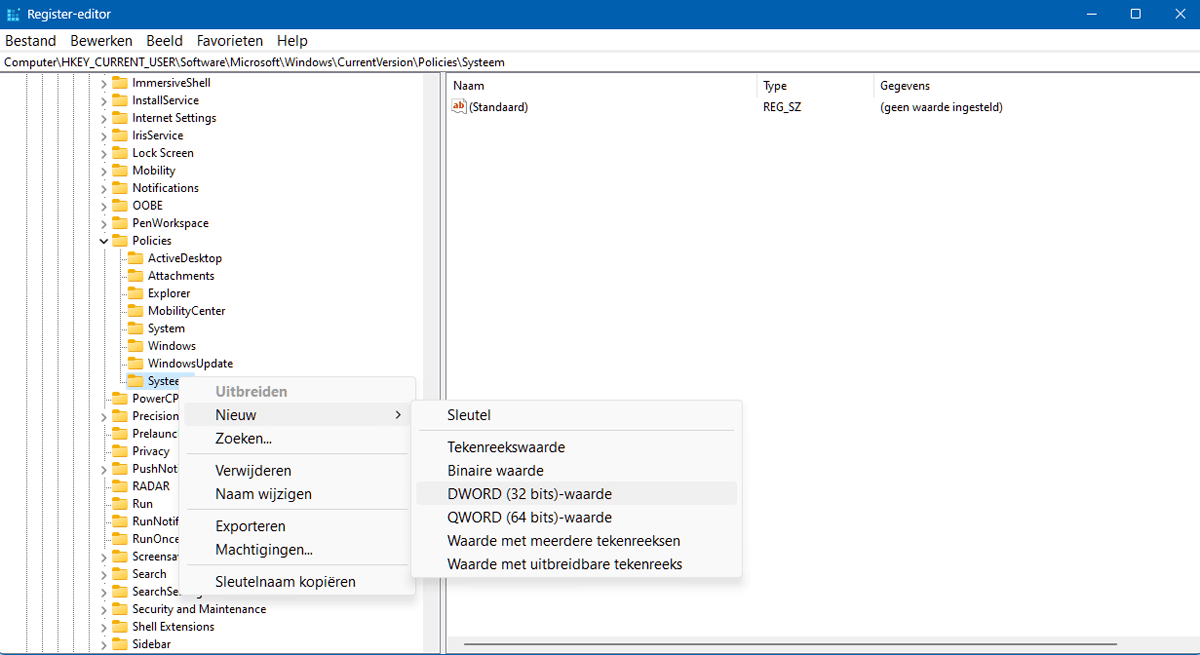Expand the Sidebar tree node
This screenshot has height=655, width=1200.
[x=104, y=644]
